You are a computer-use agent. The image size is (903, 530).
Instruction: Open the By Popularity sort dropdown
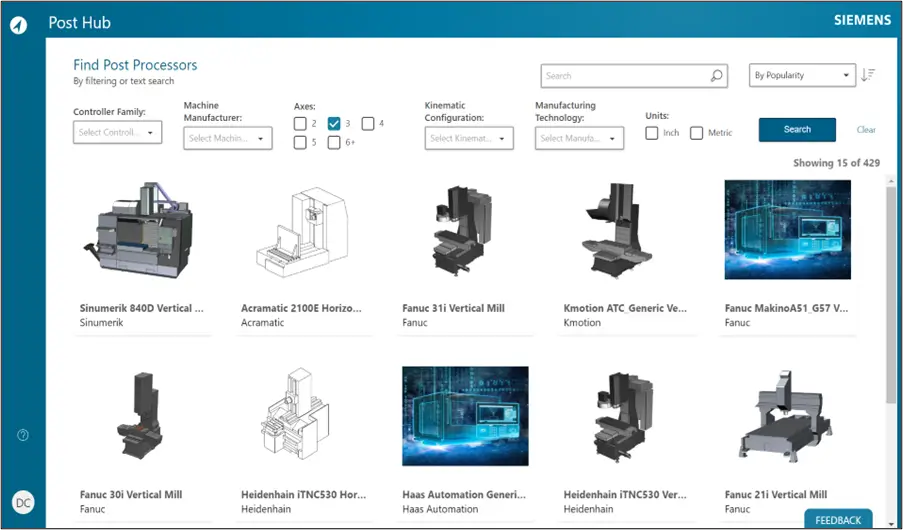(802, 75)
